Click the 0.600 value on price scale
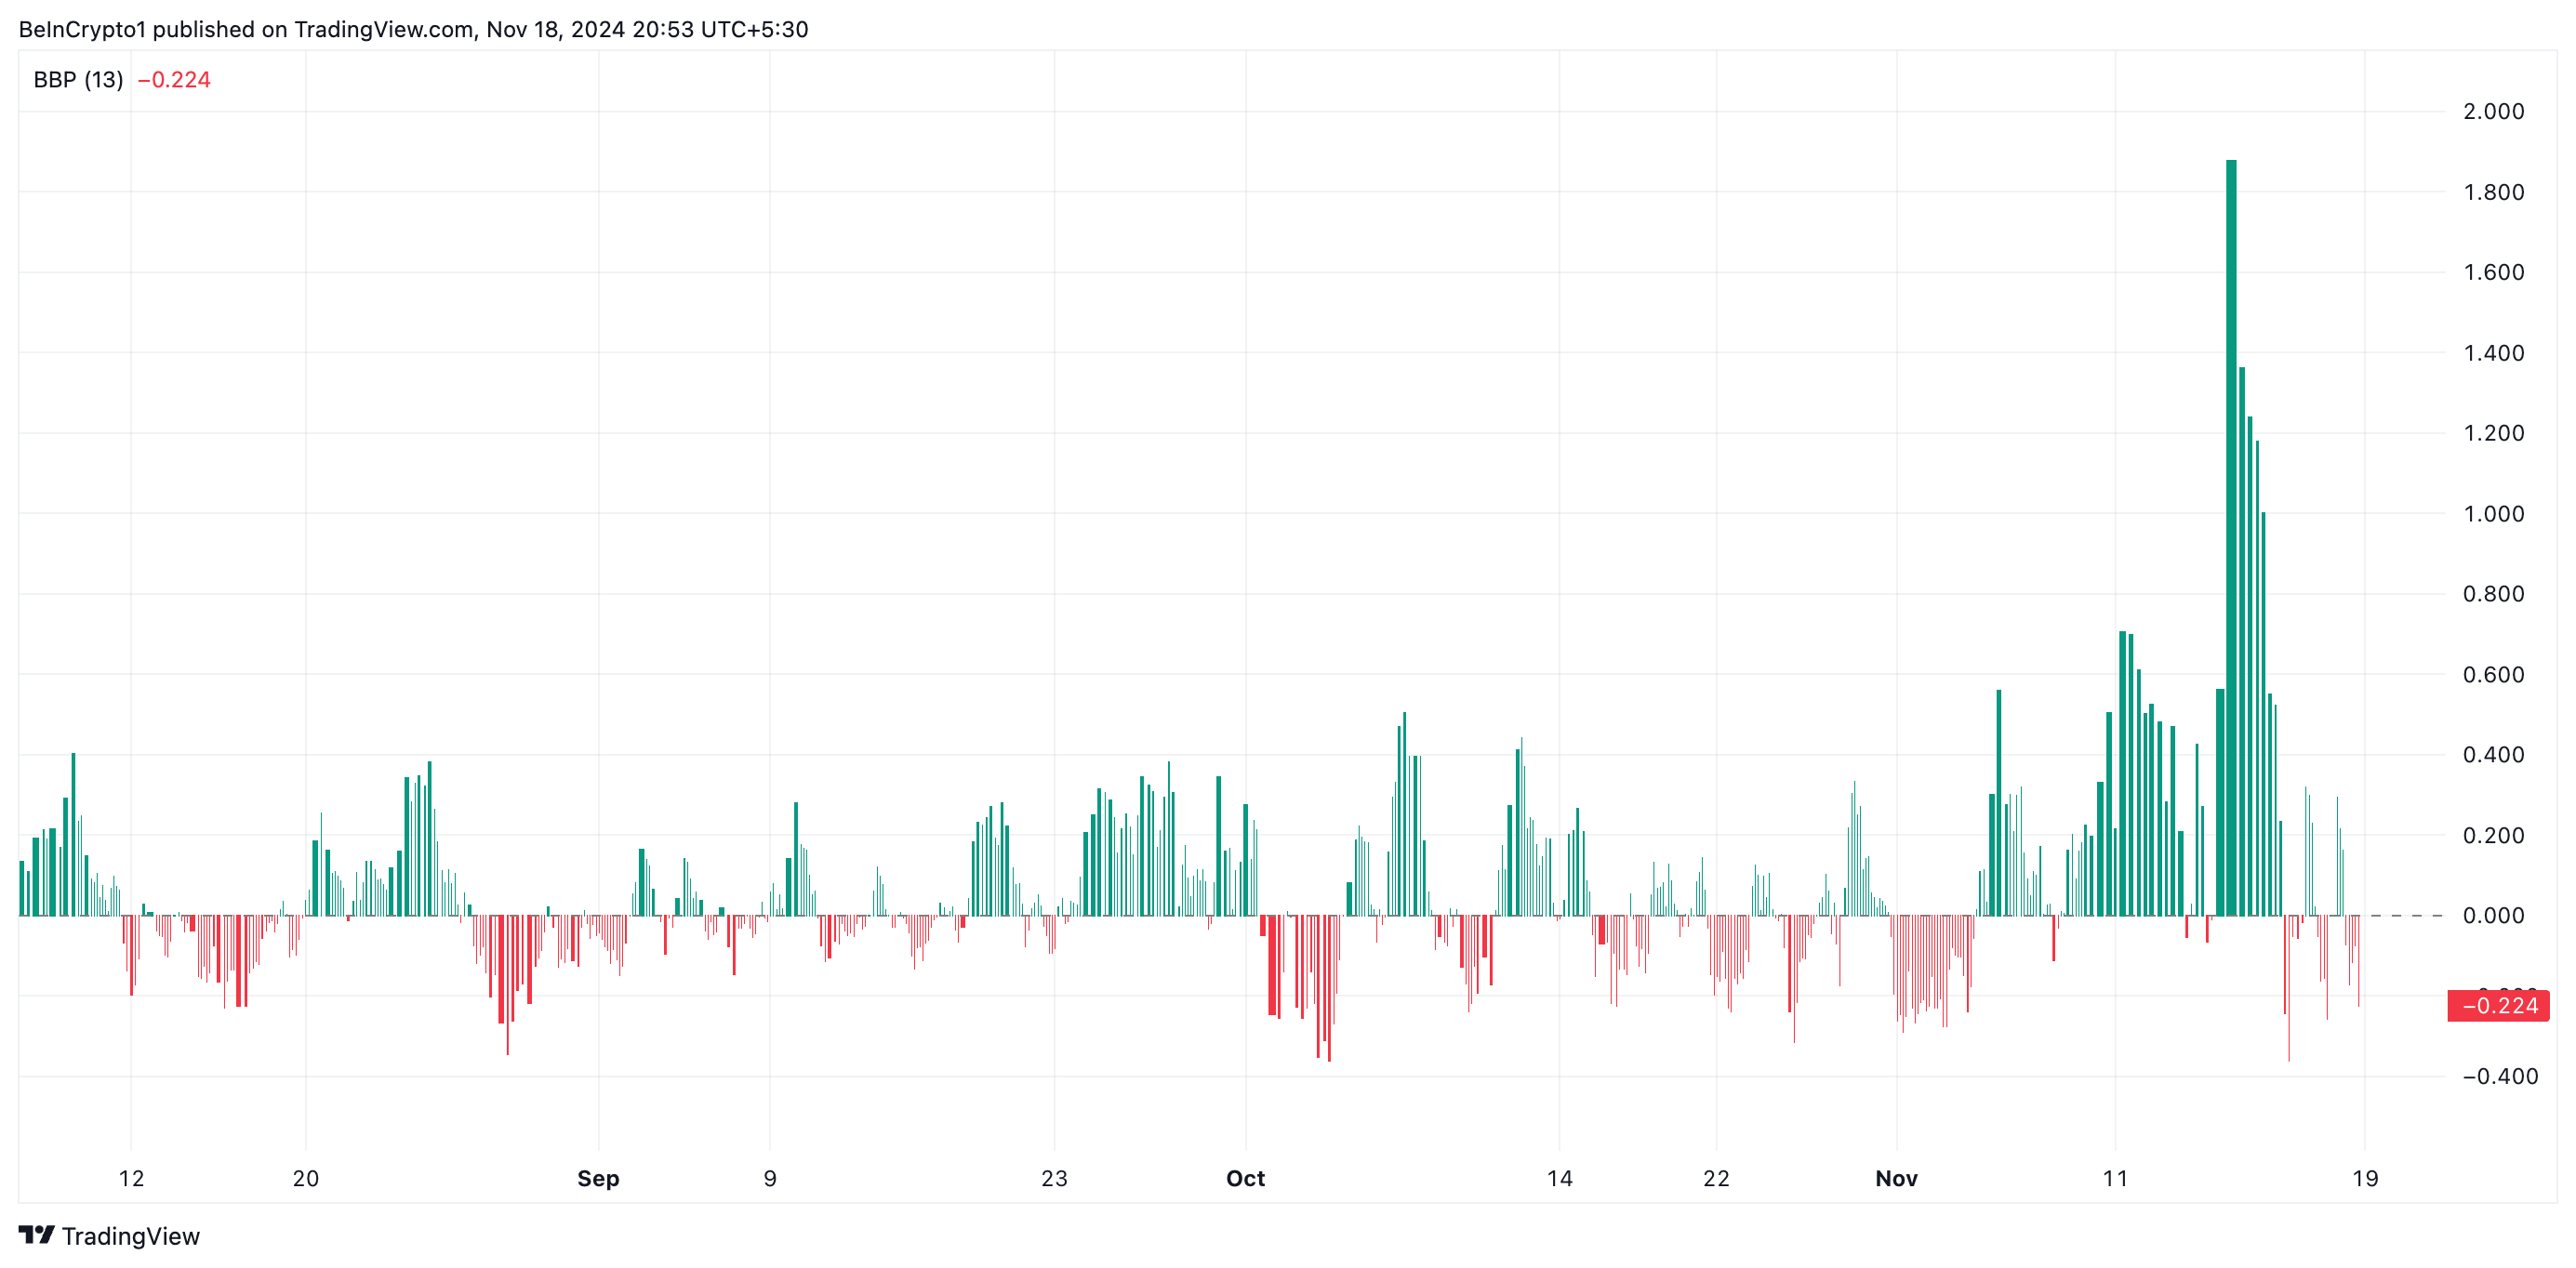Screen dimensions: 2576x1268 [2493, 675]
